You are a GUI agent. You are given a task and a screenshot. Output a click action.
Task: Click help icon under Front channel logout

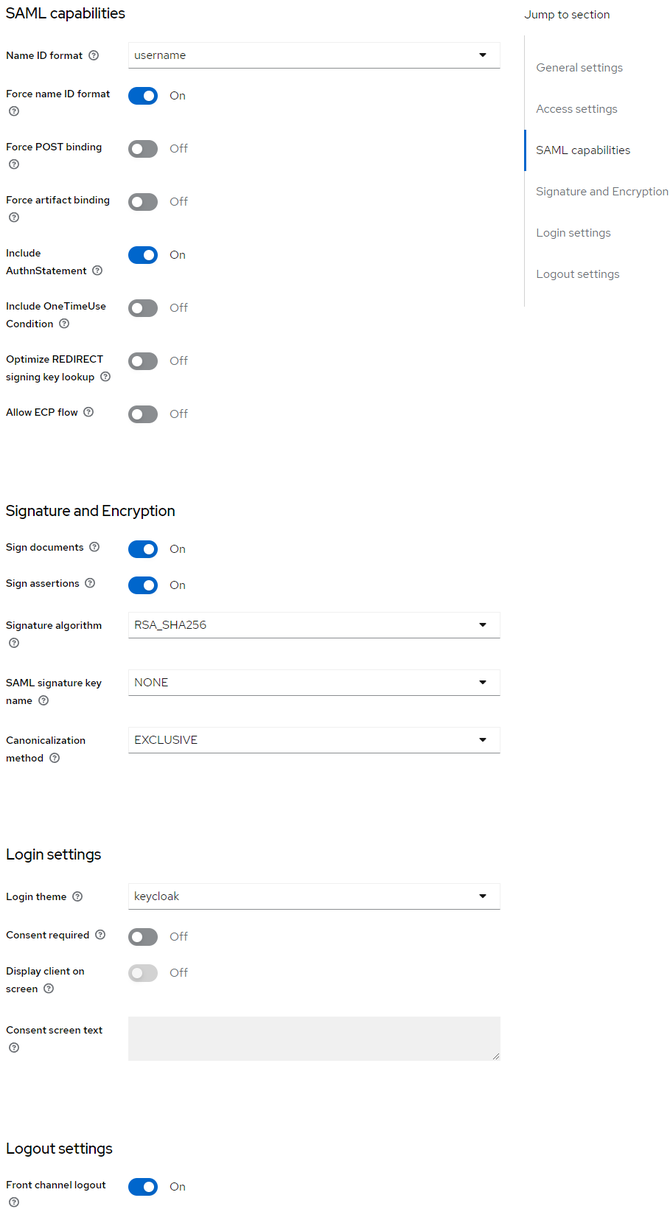pos(13,1202)
